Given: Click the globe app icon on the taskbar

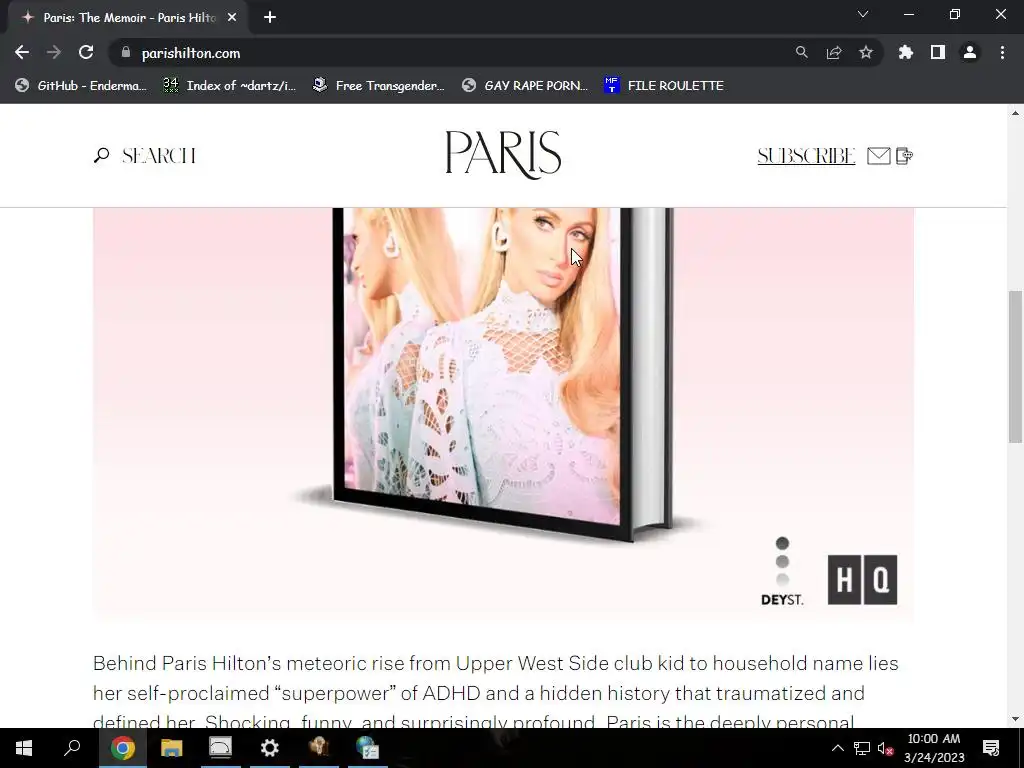Looking at the screenshot, I should tap(368, 748).
